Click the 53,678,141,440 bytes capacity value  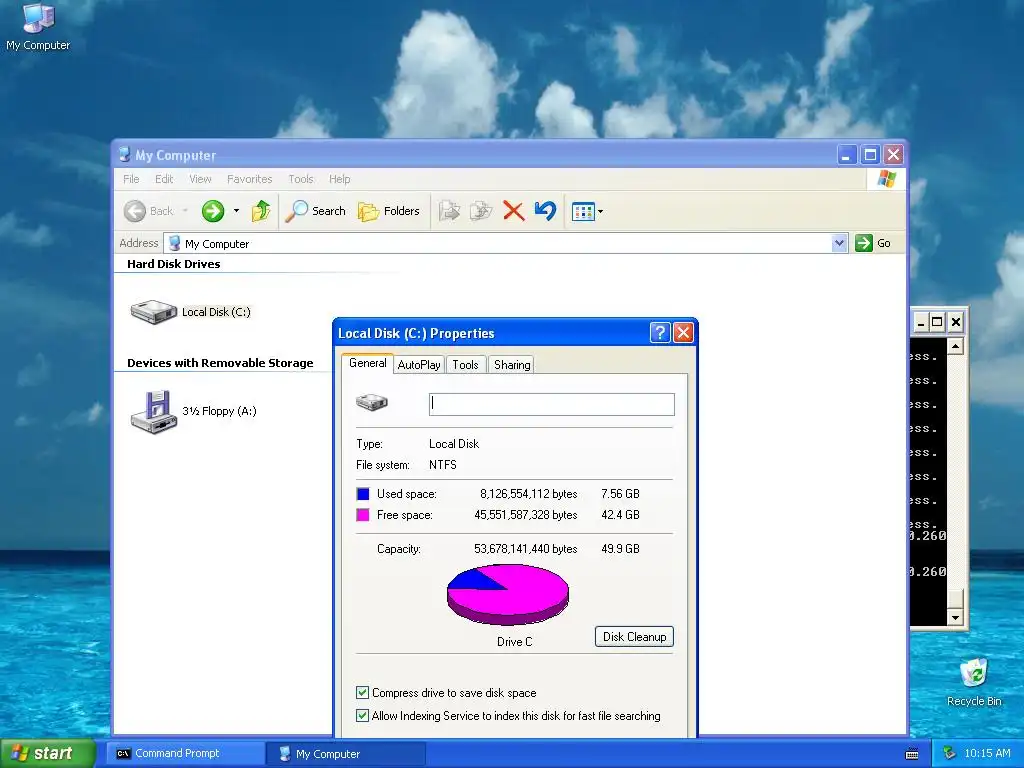coord(526,549)
